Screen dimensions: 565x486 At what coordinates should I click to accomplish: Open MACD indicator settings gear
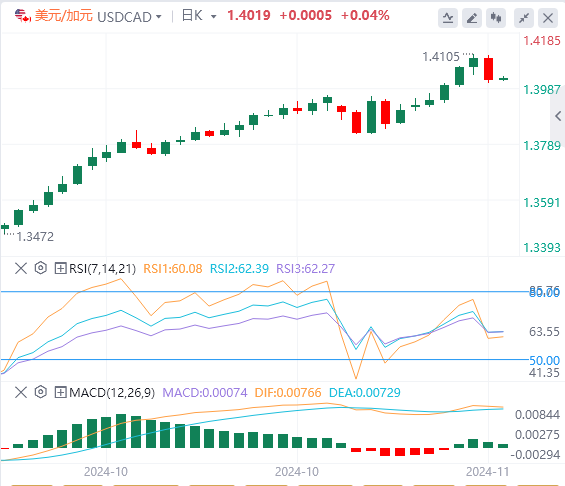pos(41,392)
